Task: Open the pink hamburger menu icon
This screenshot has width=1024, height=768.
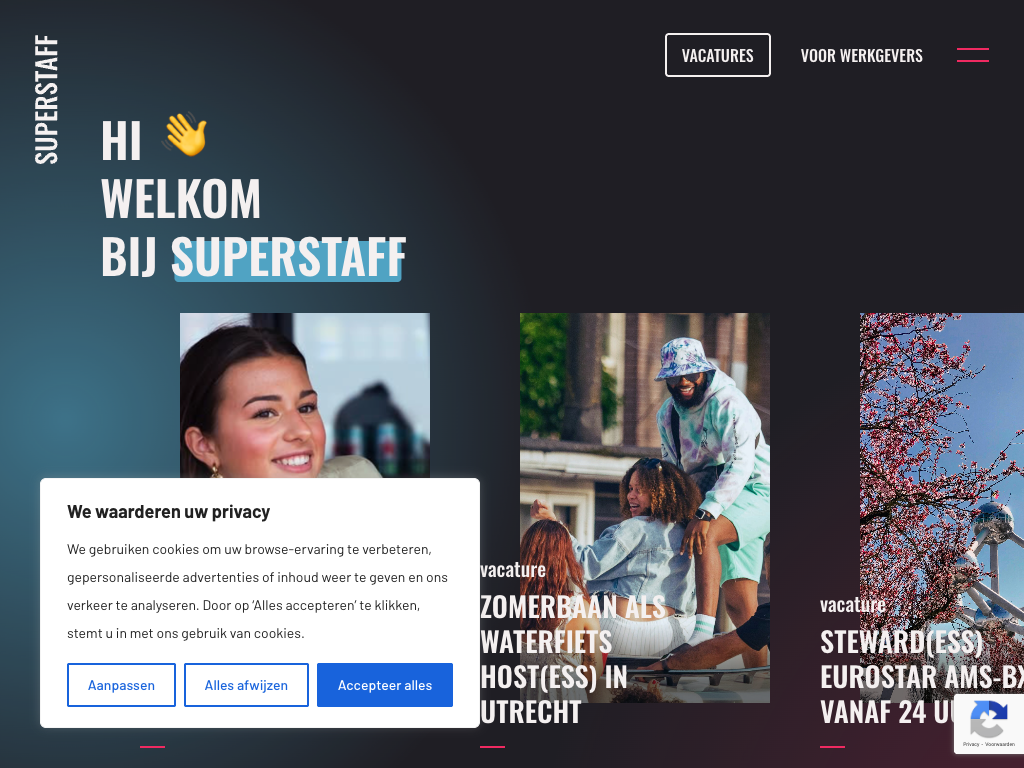Action: click(972, 55)
